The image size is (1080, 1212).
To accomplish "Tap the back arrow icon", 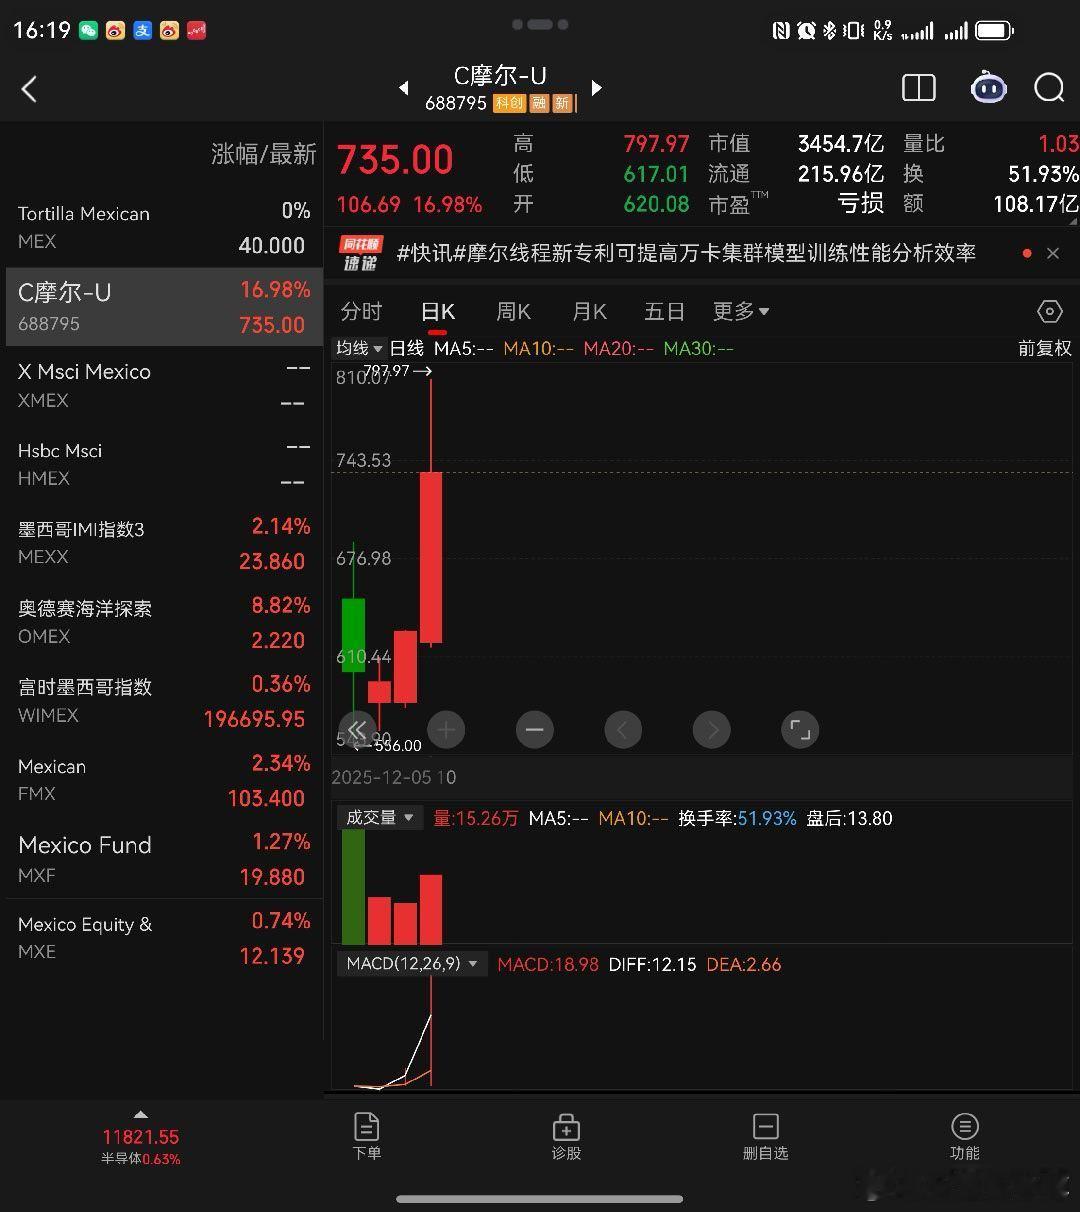I will point(29,89).
